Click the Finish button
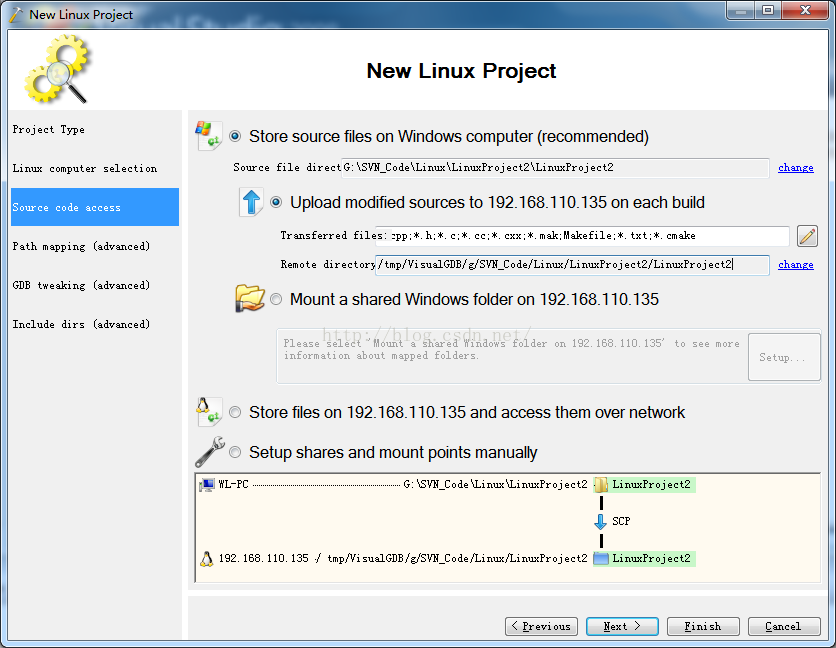The height and width of the screenshot is (648, 836). click(x=703, y=626)
